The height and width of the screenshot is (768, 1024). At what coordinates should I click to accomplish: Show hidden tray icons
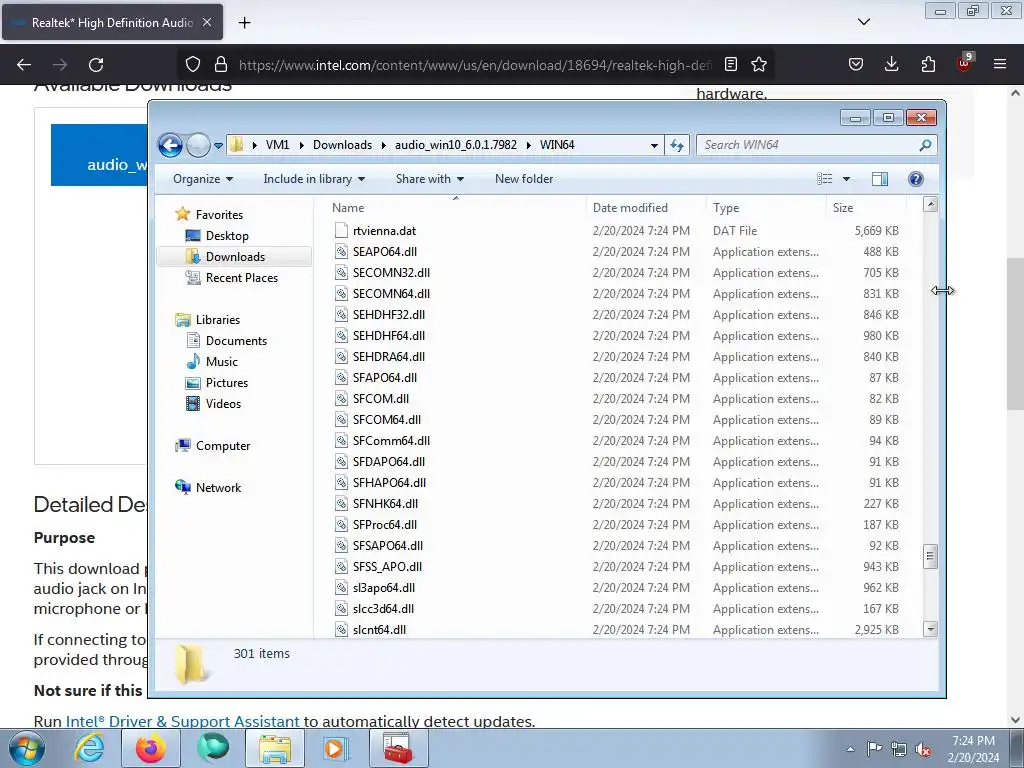coord(850,749)
